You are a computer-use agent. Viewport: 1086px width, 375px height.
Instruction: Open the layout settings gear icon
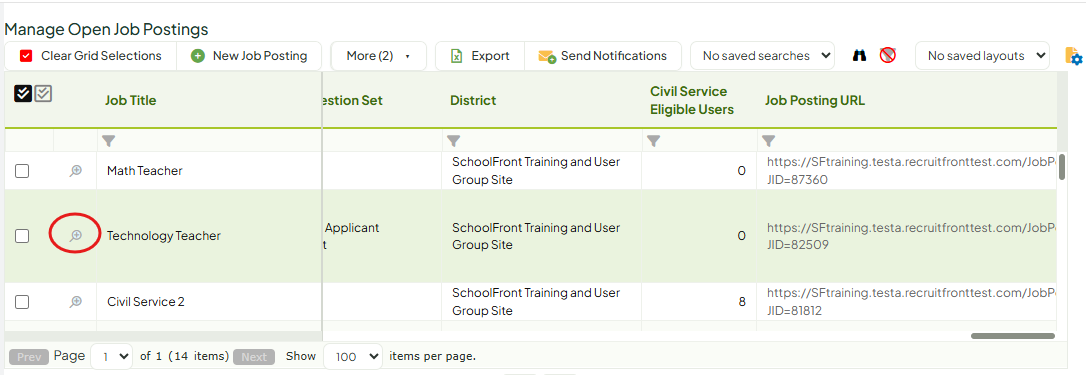pos(1073,56)
